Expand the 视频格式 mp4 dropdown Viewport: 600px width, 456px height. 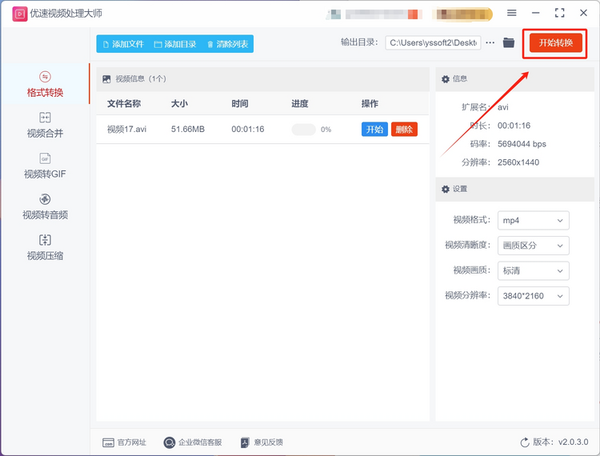pyautogui.click(x=533, y=220)
